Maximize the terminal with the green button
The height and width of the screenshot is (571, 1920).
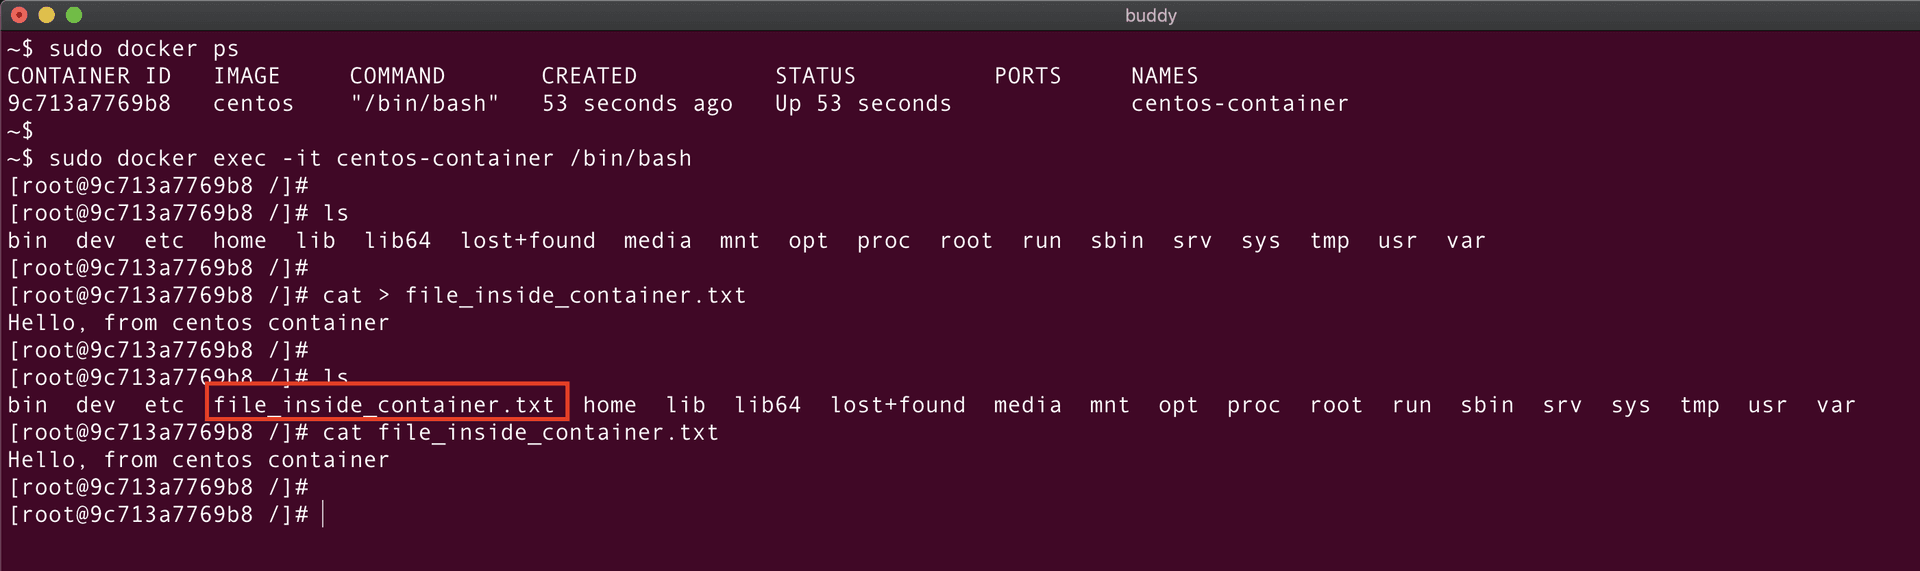(x=74, y=15)
